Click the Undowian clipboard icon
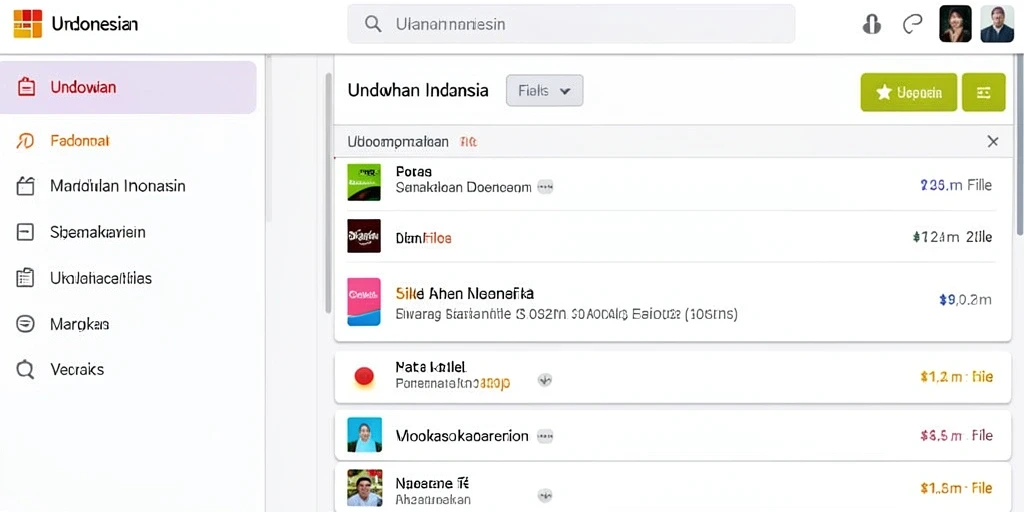The image size is (1024, 512). coord(26,88)
